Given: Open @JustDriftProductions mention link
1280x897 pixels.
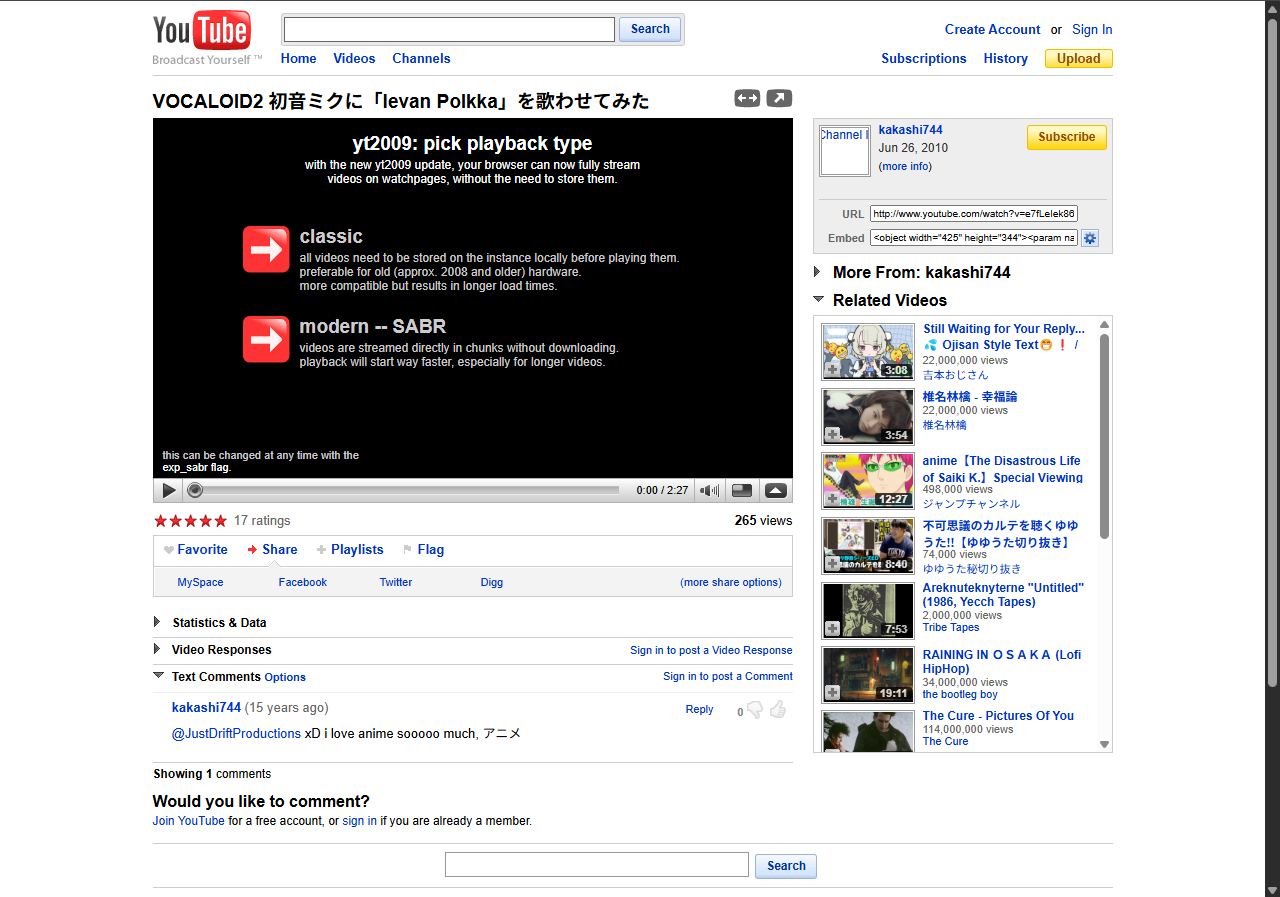Looking at the screenshot, I should tap(236, 733).
